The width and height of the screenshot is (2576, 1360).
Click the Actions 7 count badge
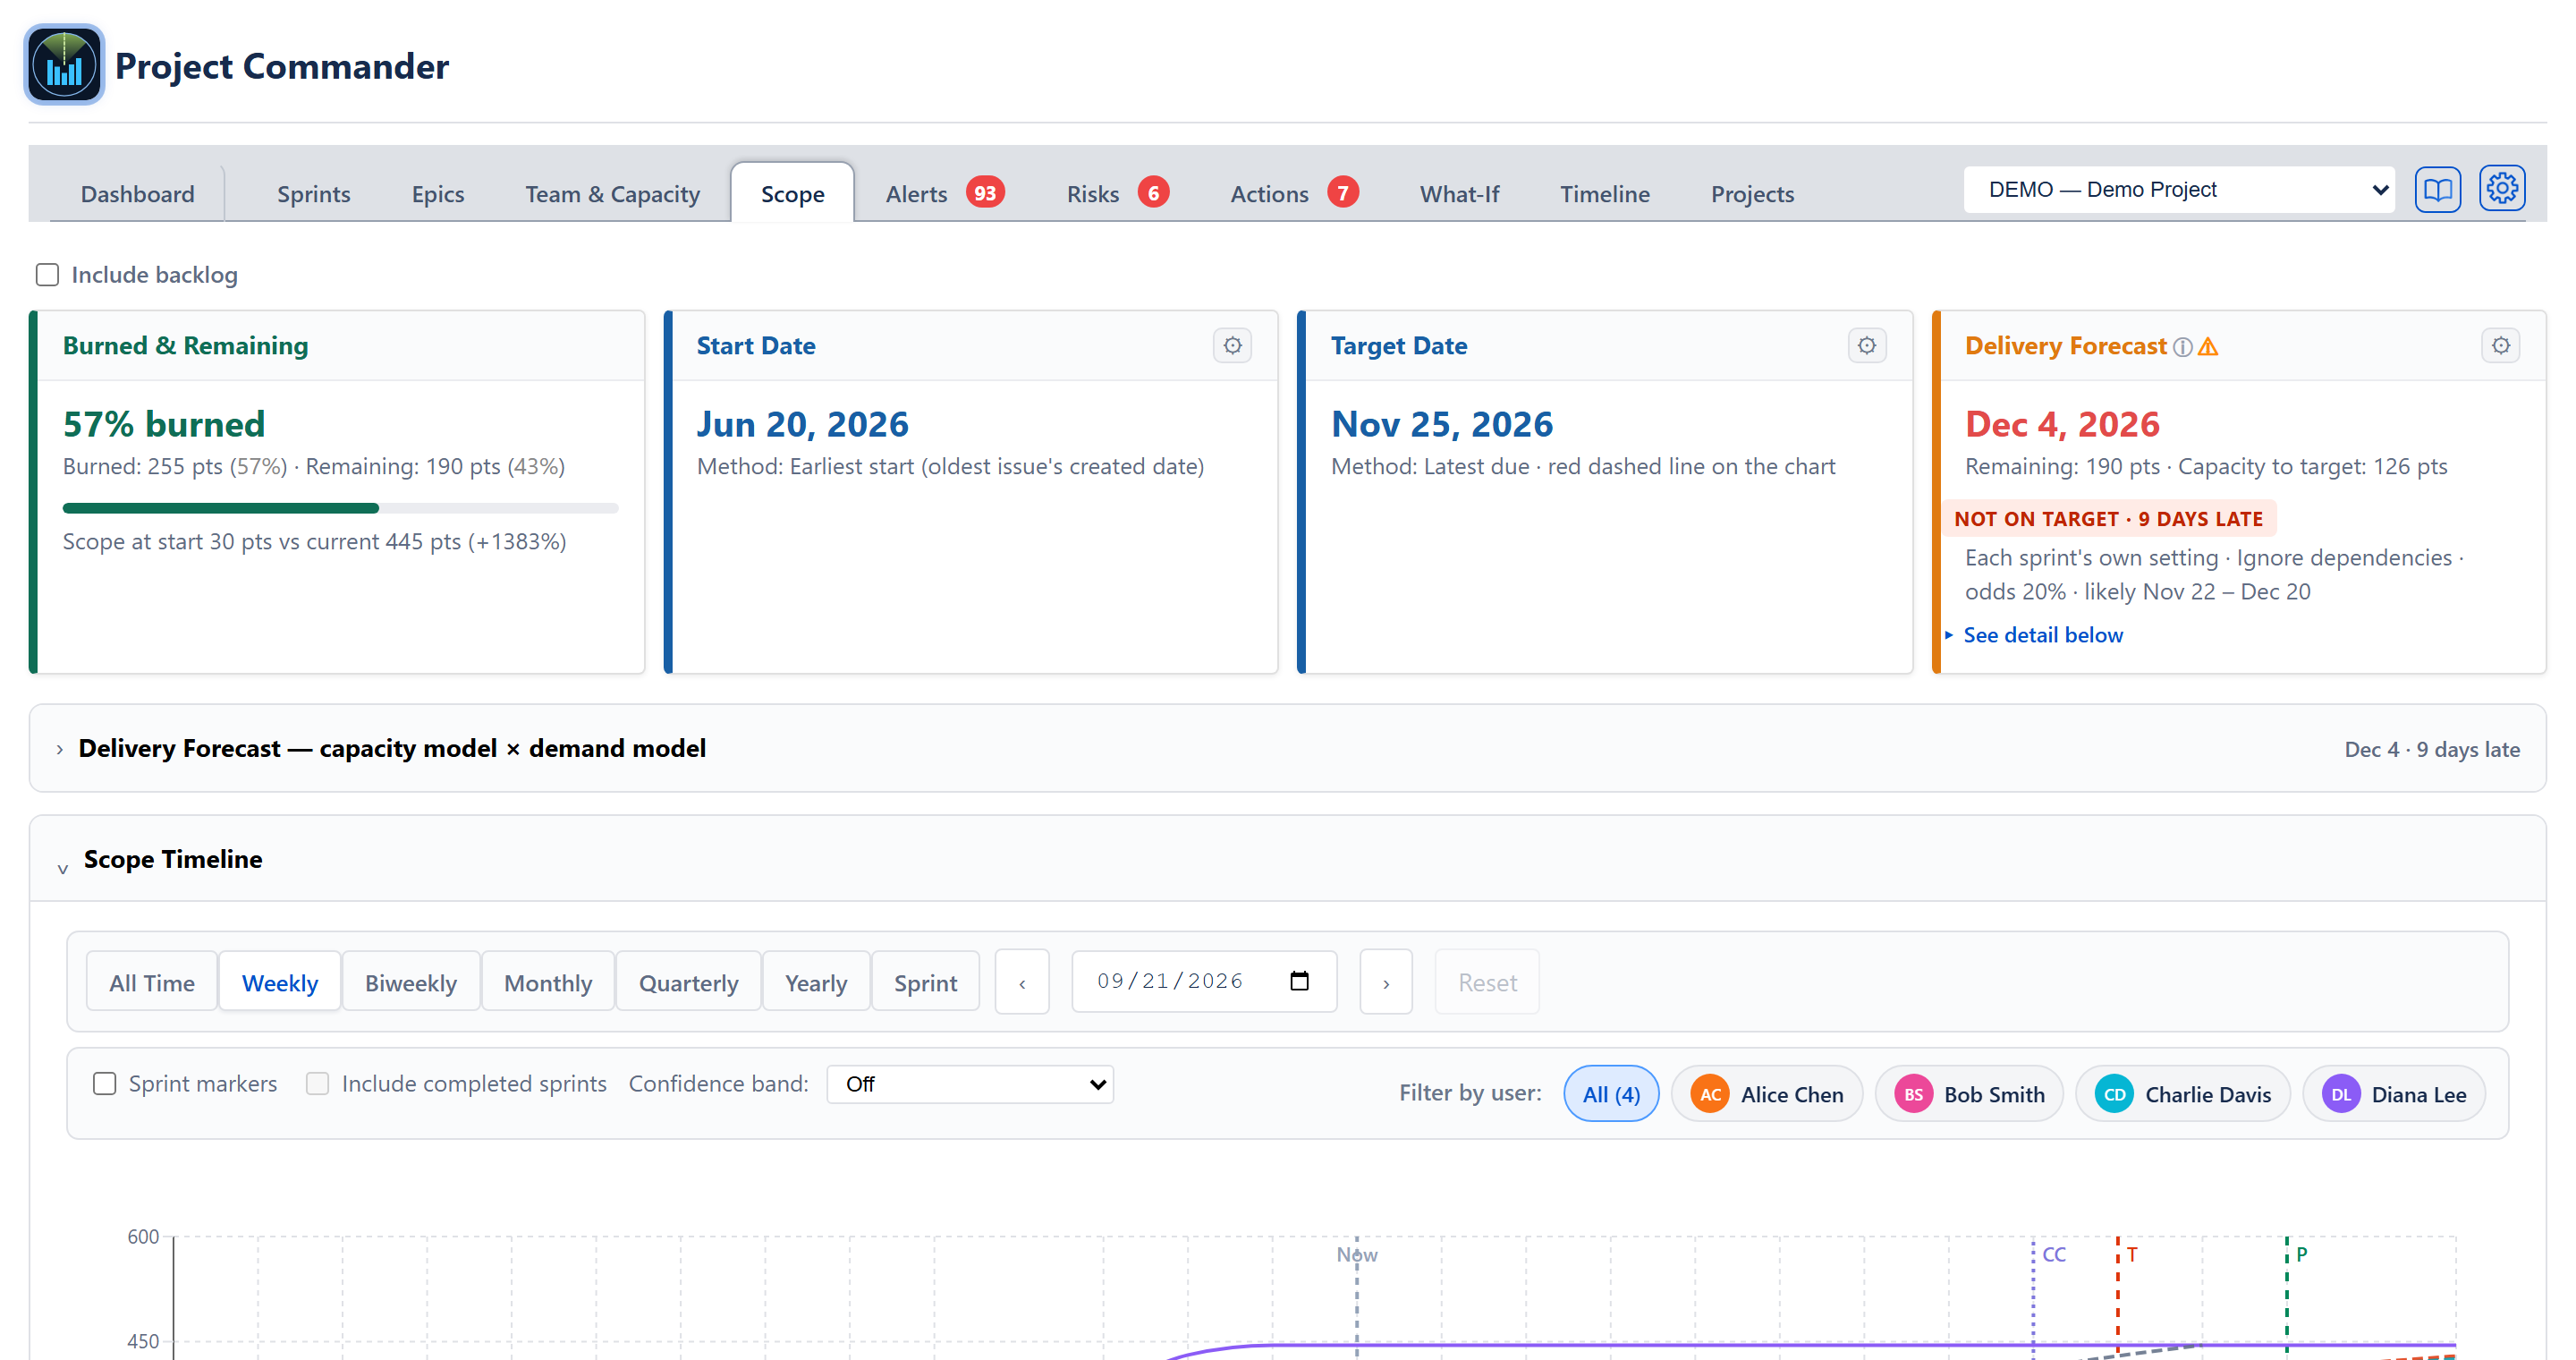coord(1343,192)
